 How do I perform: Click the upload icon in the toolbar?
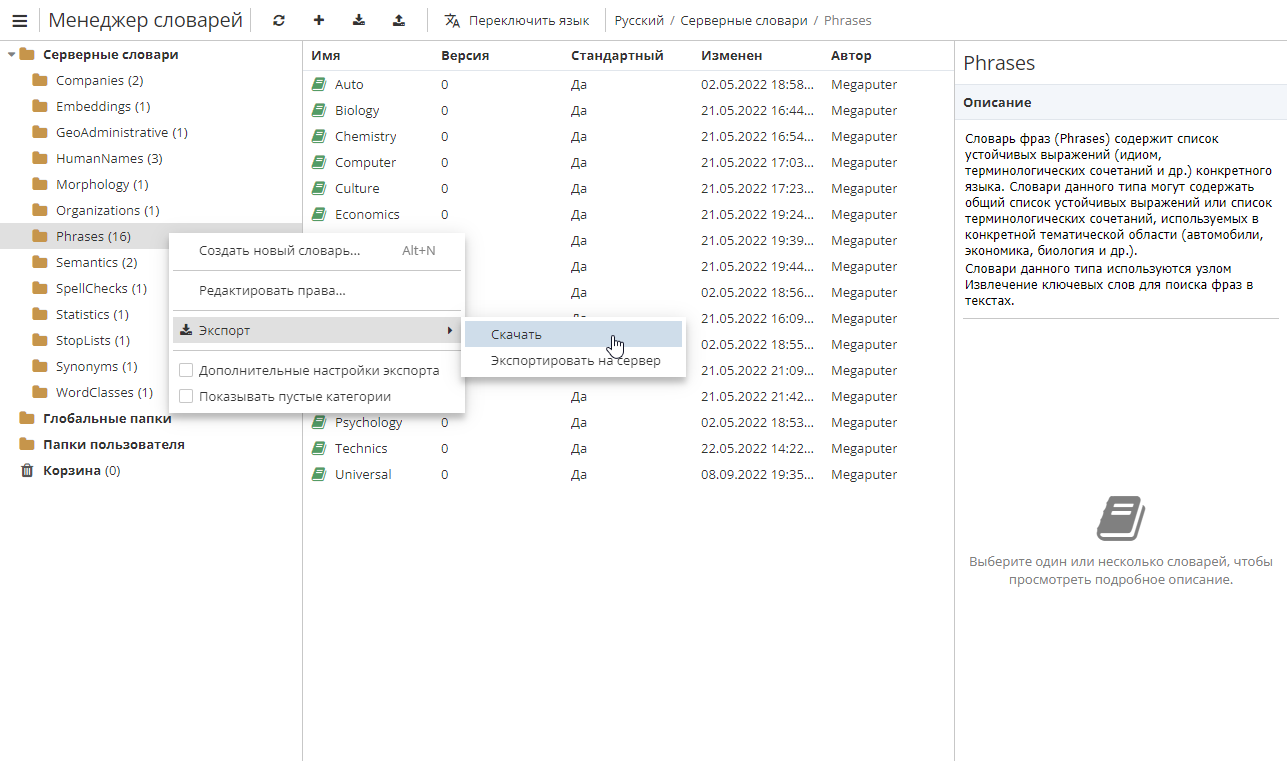tap(399, 20)
